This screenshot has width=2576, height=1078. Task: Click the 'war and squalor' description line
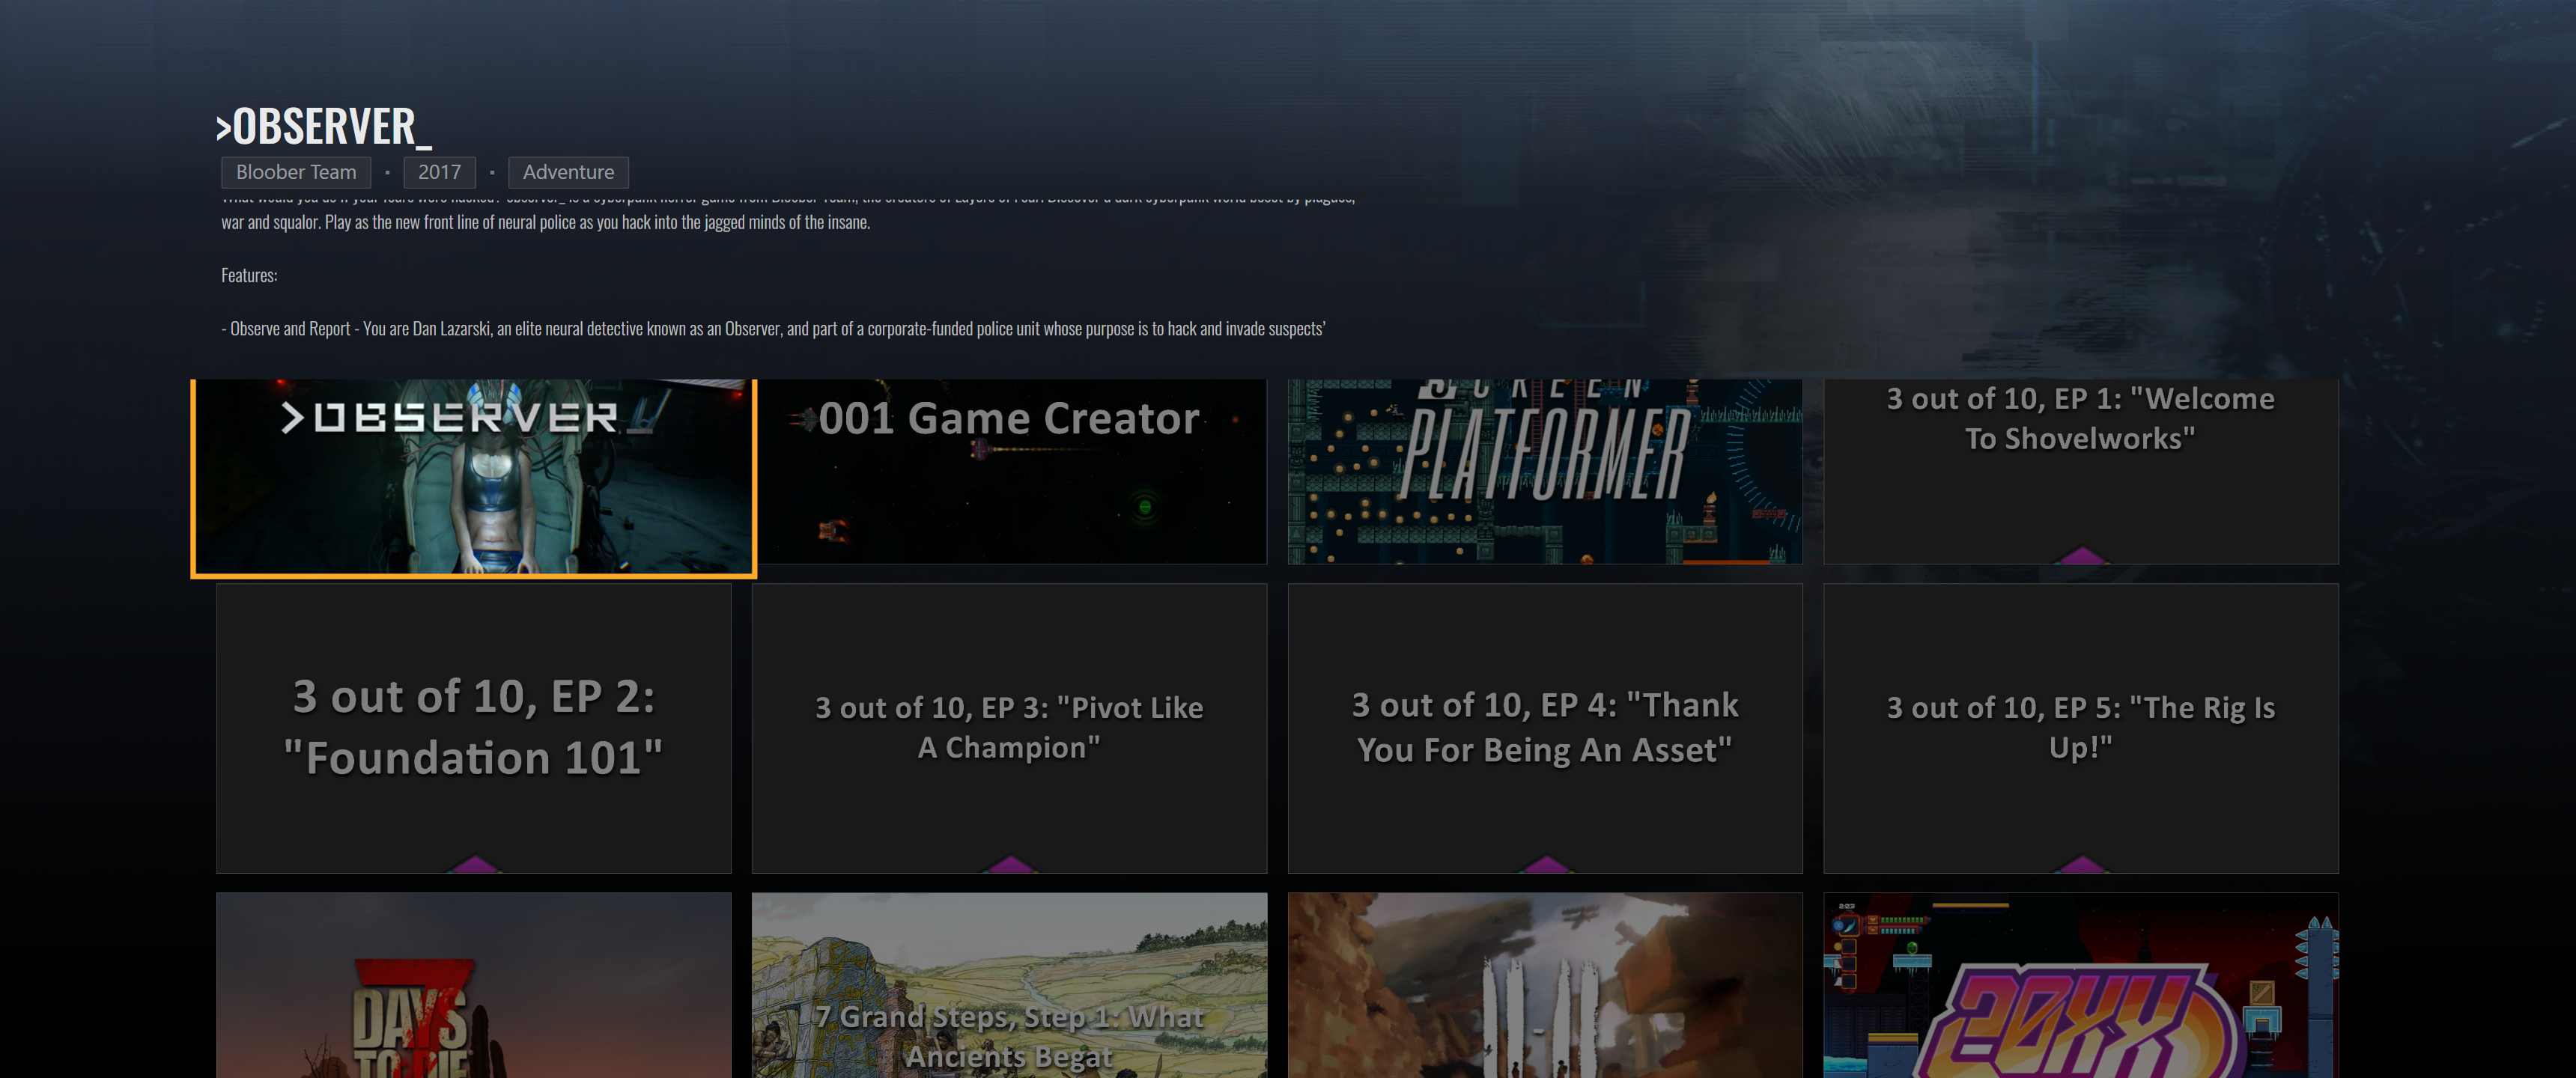(546, 222)
